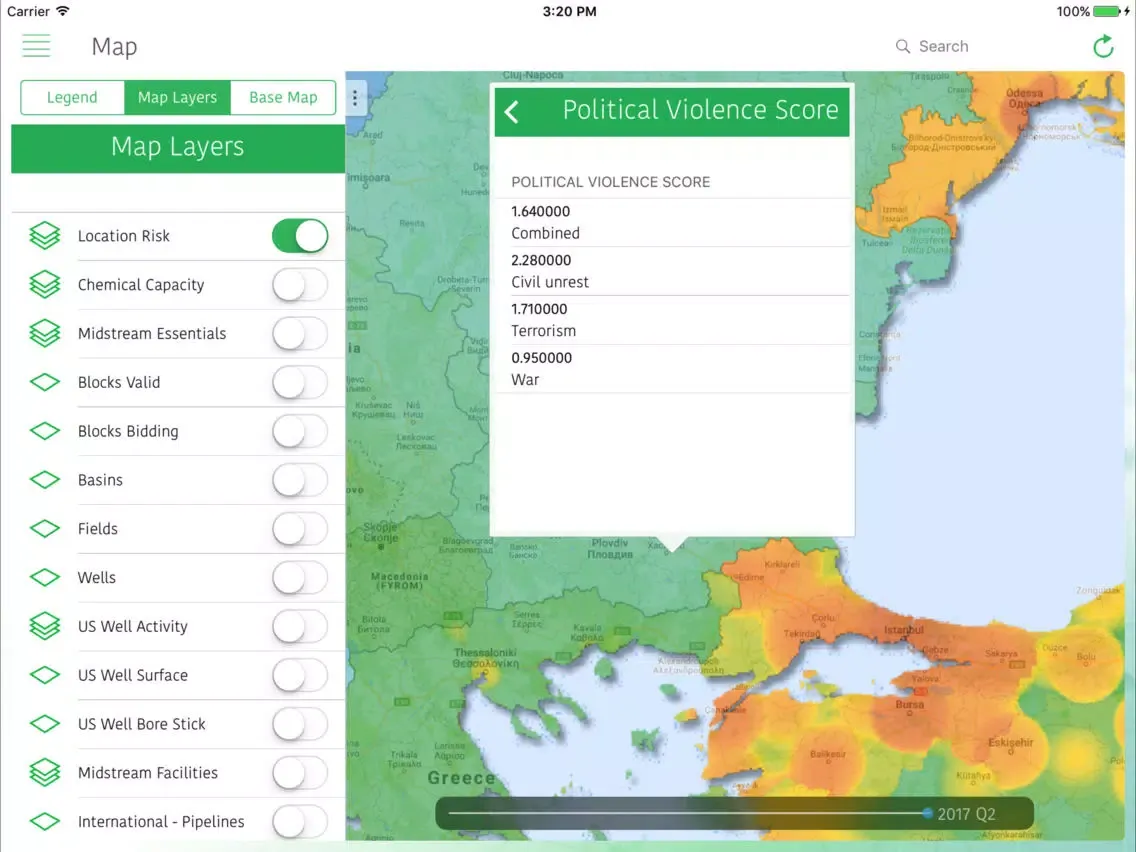Turn on Midstream Facilities layer
This screenshot has height=852, width=1136.
click(300, 772)
